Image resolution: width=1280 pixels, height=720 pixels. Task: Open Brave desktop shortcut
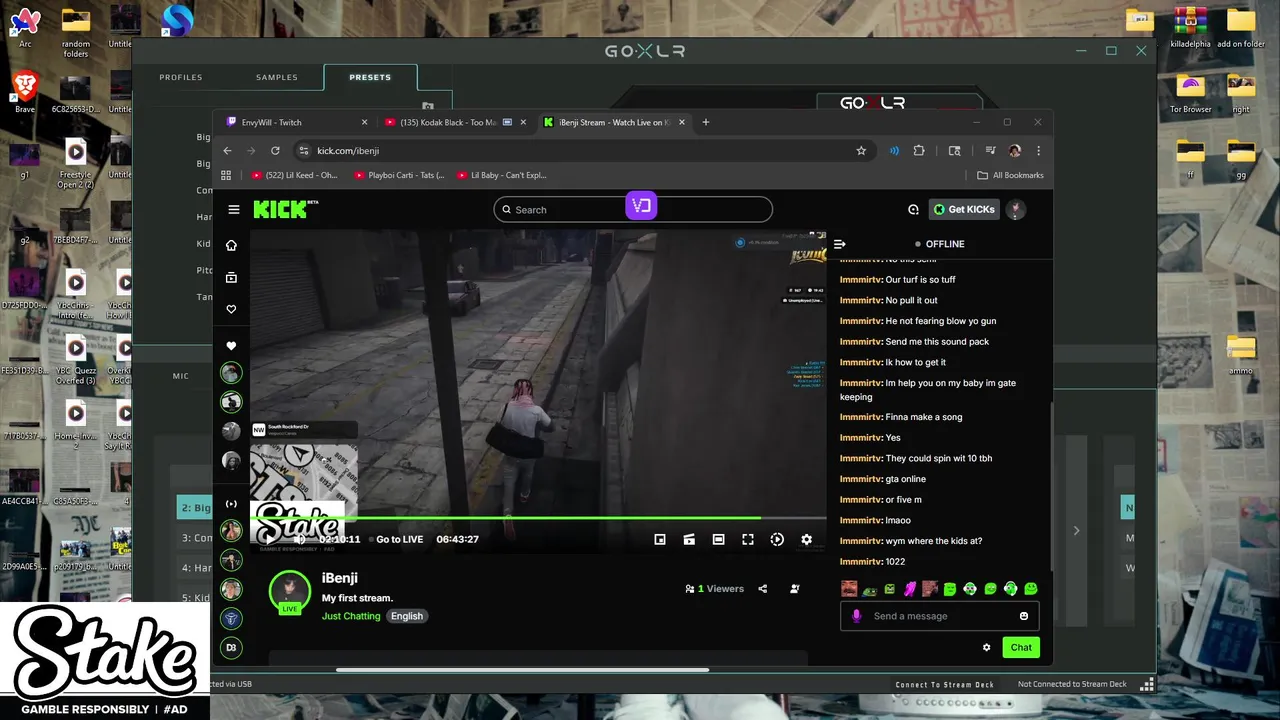point(25,91)
